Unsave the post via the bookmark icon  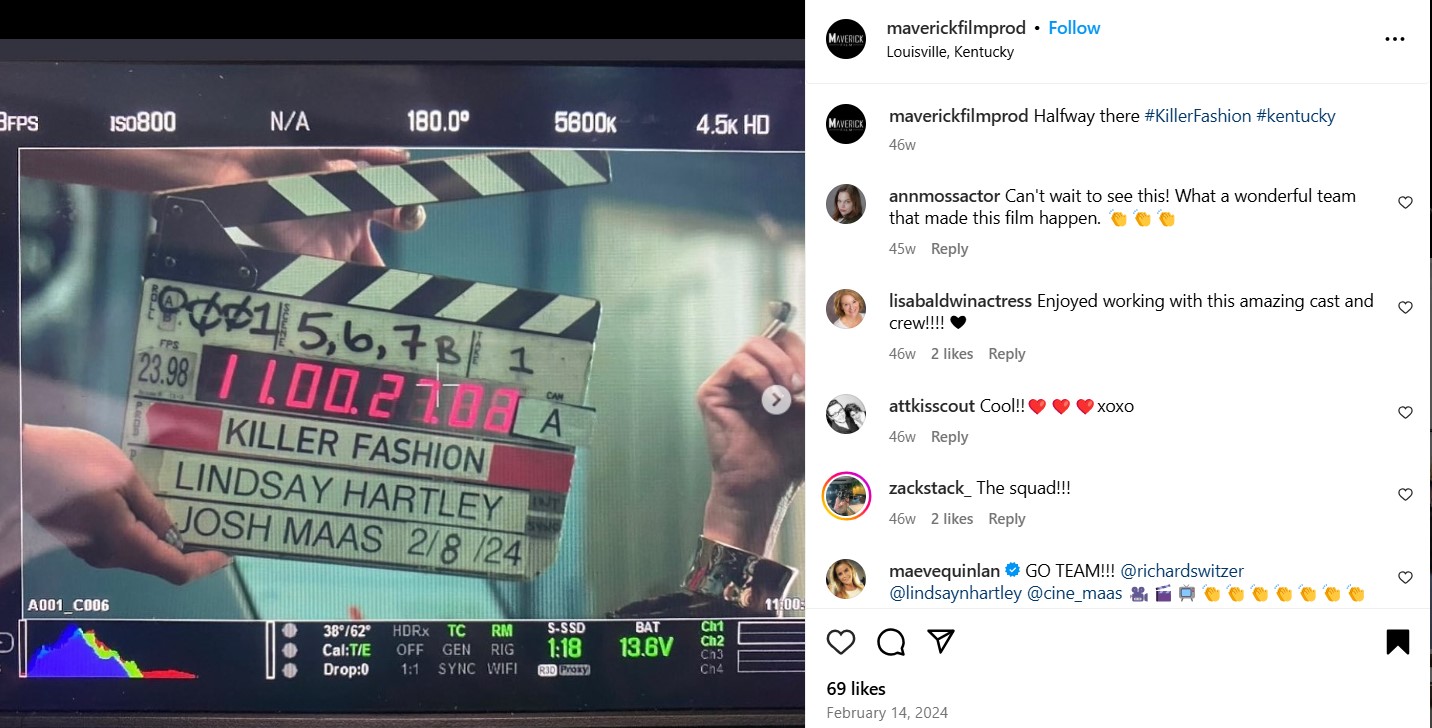pos(1396,641)
